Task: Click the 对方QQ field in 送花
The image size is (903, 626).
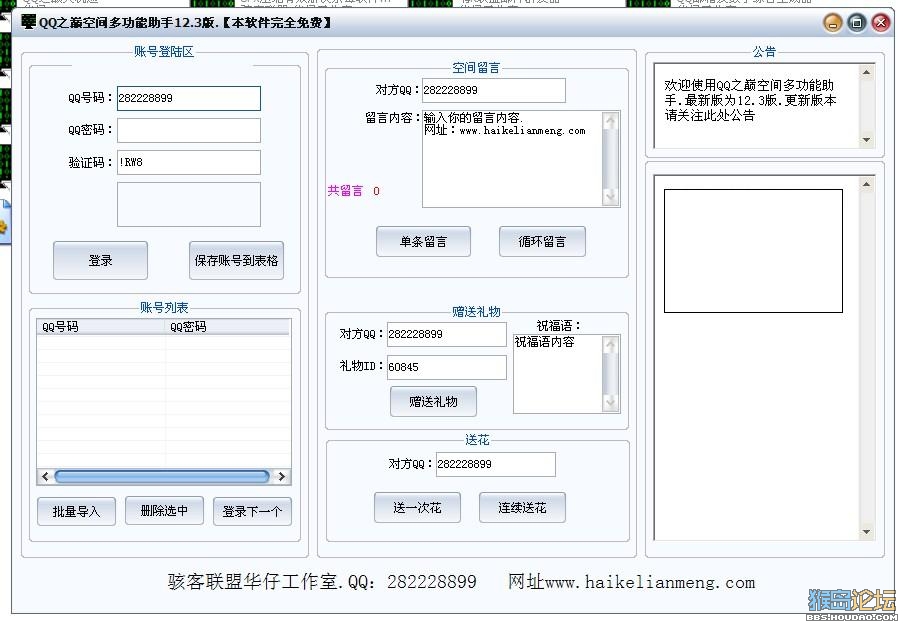Action: point(495,464)
